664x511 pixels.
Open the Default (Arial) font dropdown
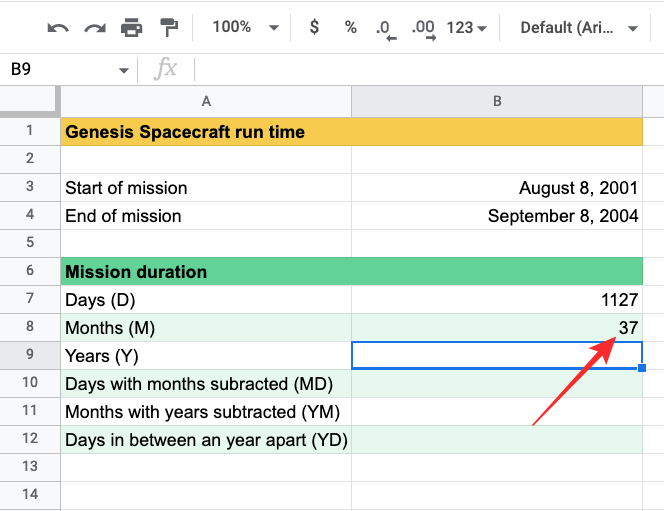(x=578, y=28)
